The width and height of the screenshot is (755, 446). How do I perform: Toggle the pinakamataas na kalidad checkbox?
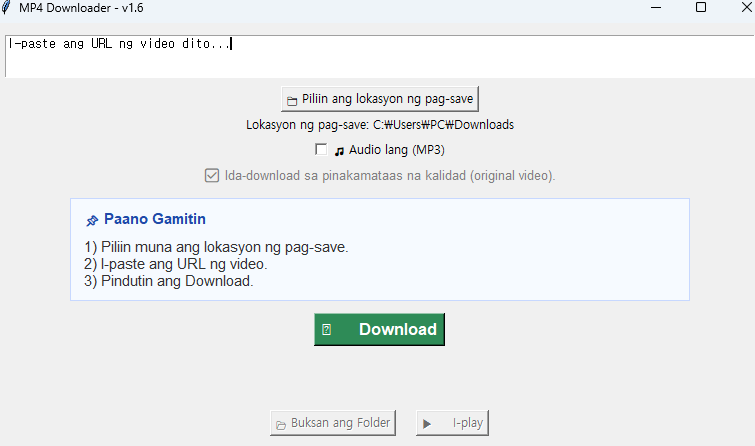pos(212,176)
